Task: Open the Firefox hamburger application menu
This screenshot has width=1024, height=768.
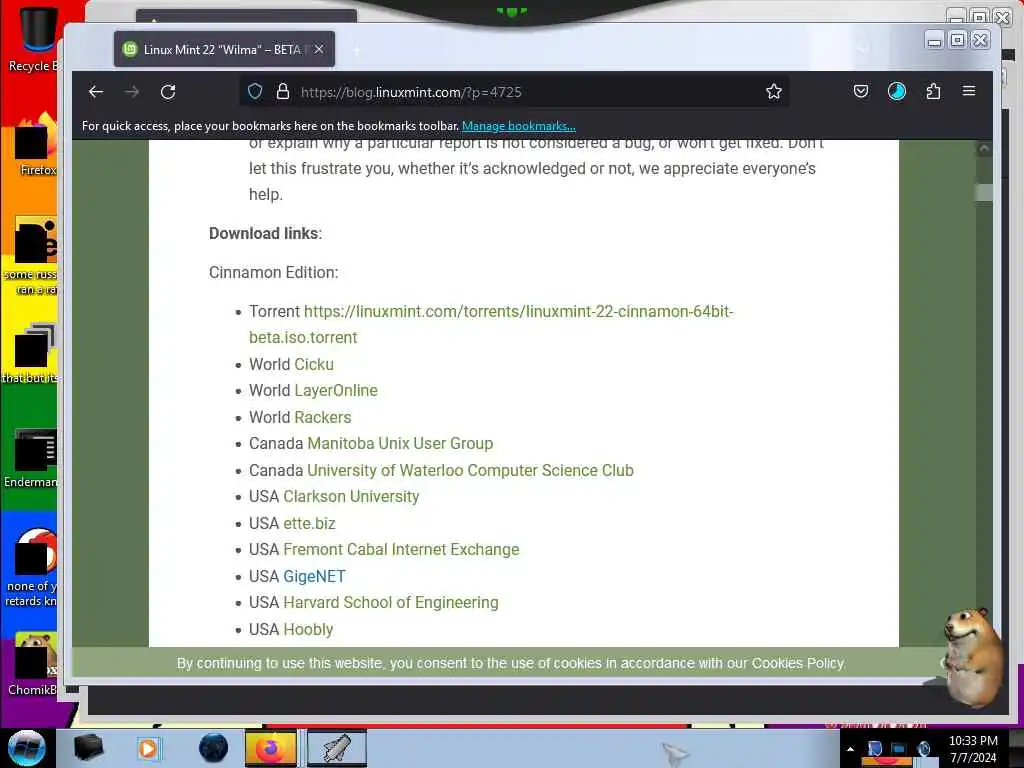Action: coord(969,91)
